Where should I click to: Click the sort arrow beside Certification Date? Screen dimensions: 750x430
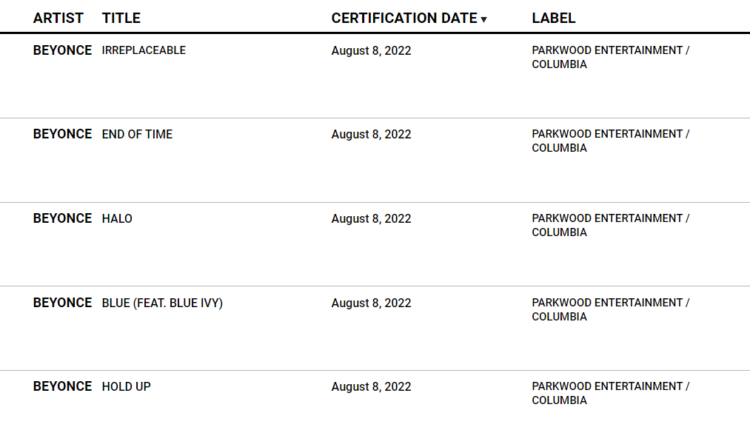coord(484,20)
